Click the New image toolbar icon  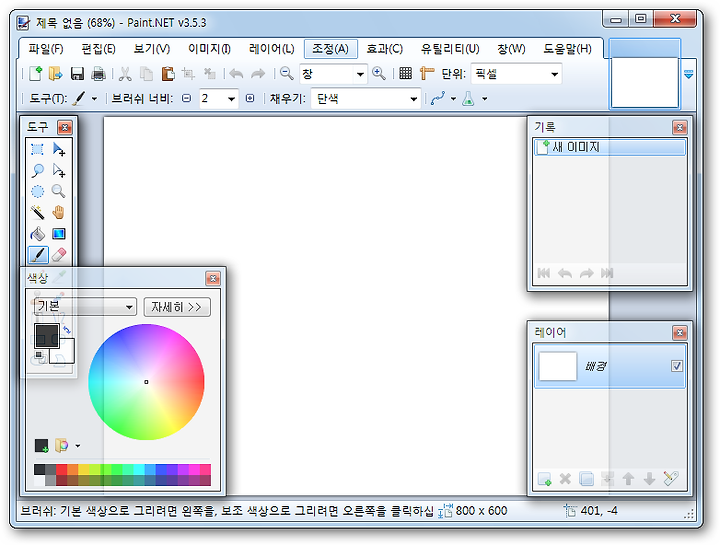(x=35, y=73)
